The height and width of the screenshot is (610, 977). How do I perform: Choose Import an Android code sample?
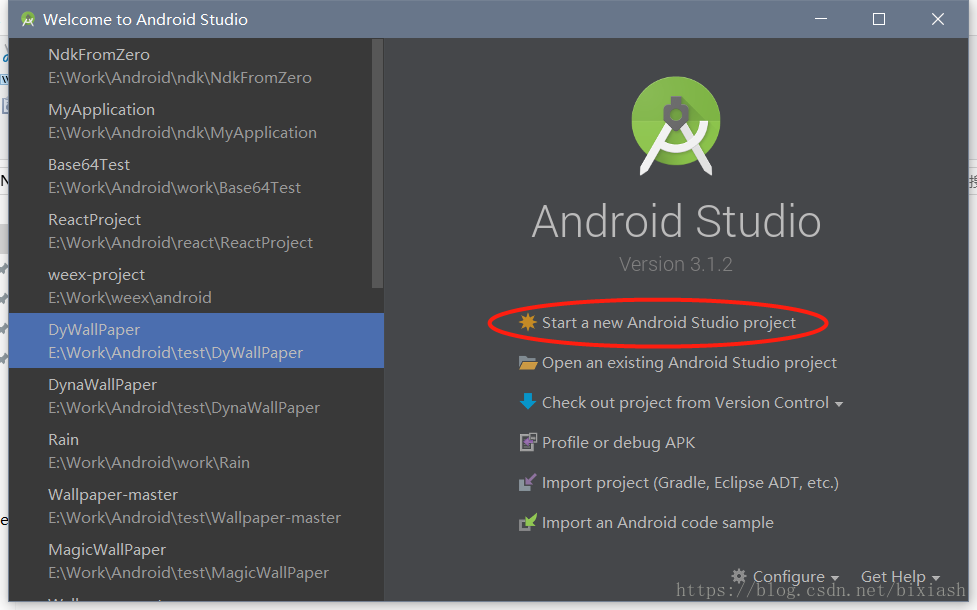click(657, 523)
